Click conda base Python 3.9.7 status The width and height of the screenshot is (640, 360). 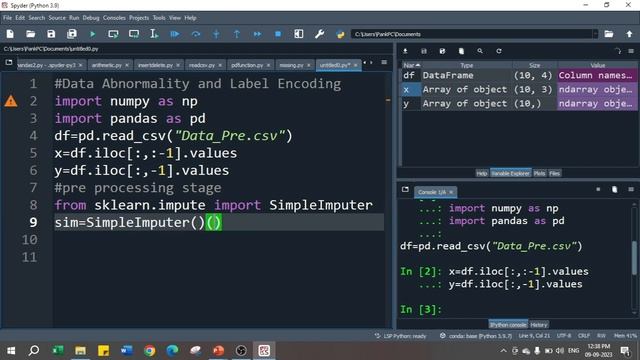tap(476, 336)
